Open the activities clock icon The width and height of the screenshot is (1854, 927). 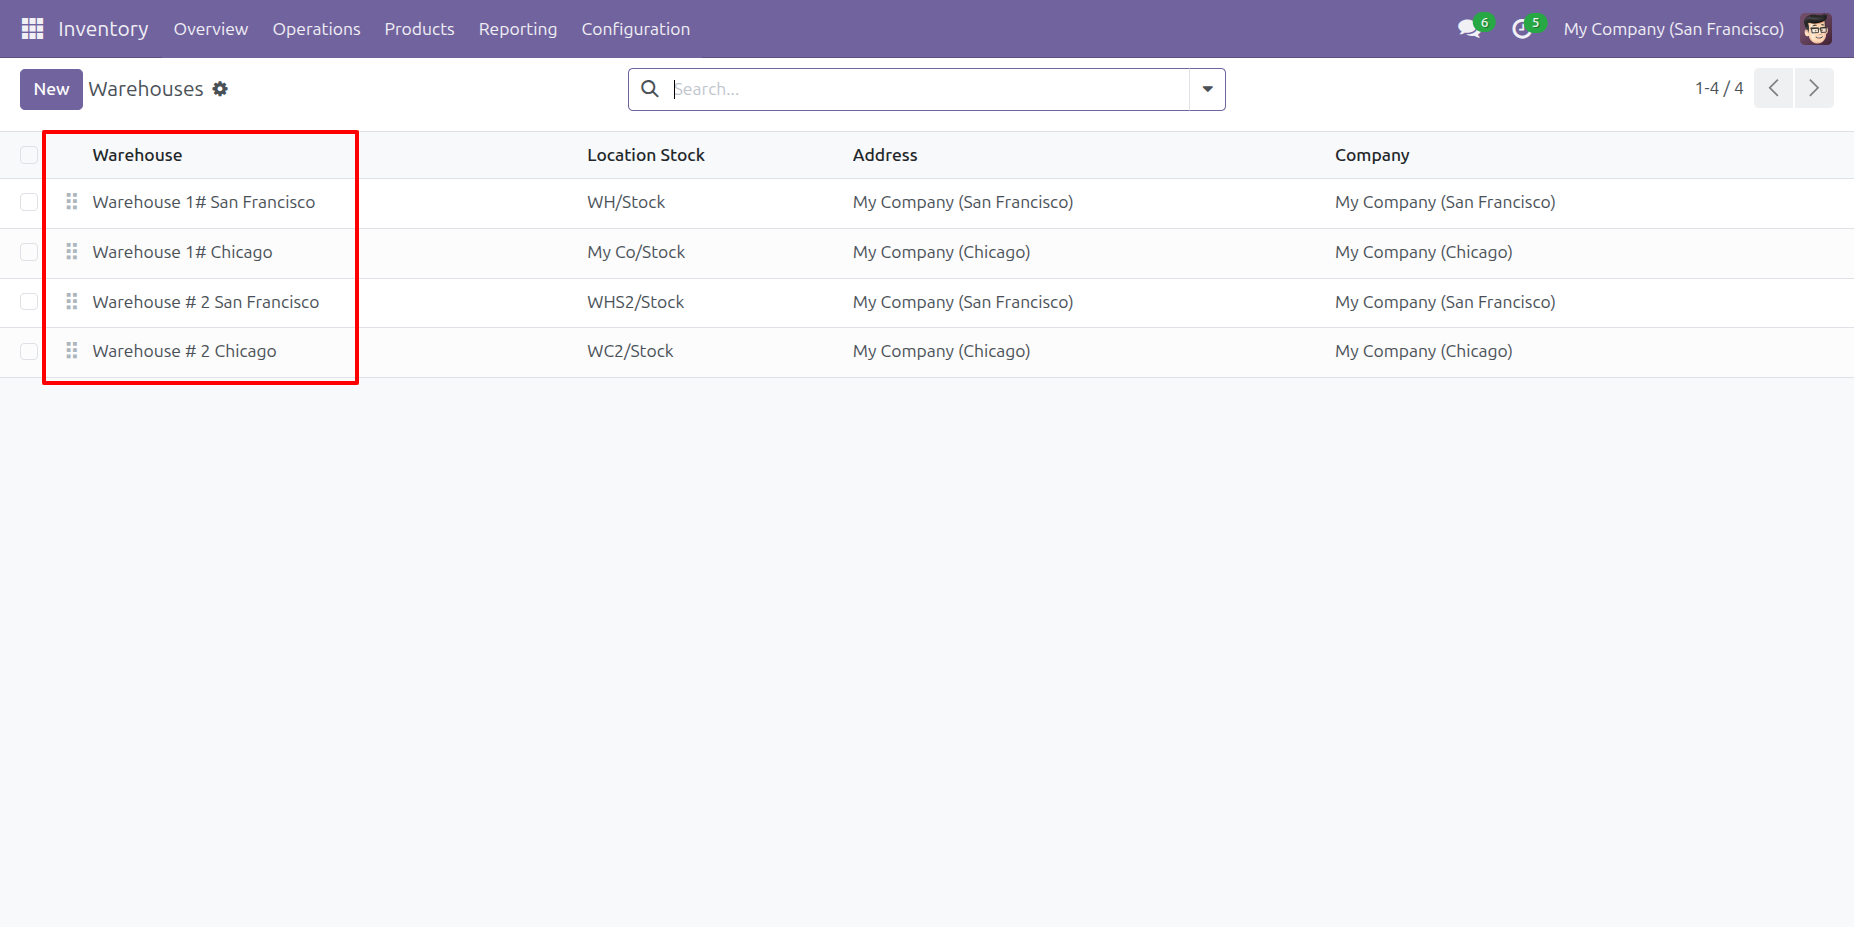[x=1522, y=29]
